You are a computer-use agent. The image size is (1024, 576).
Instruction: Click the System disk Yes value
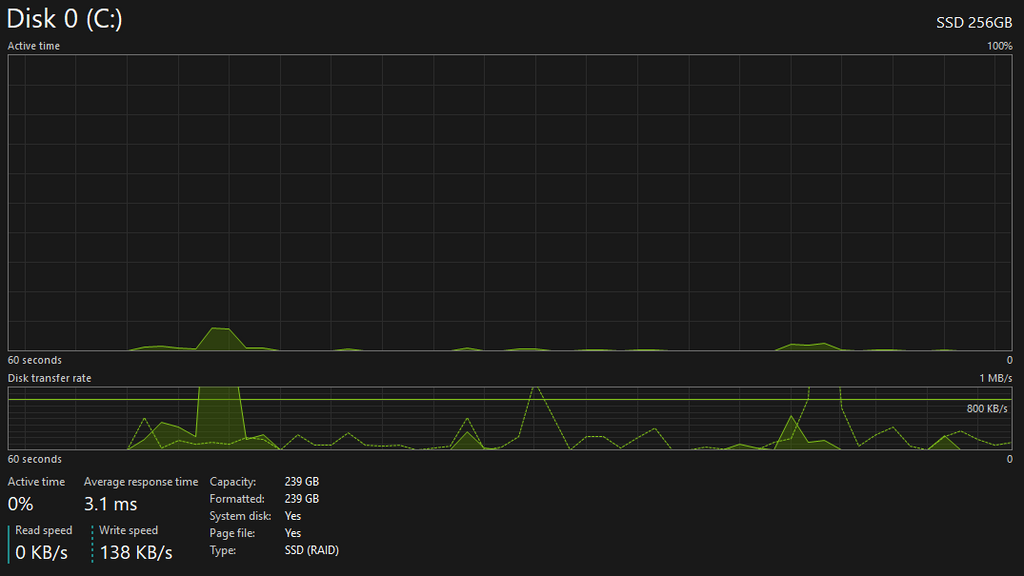coord(293,516)
